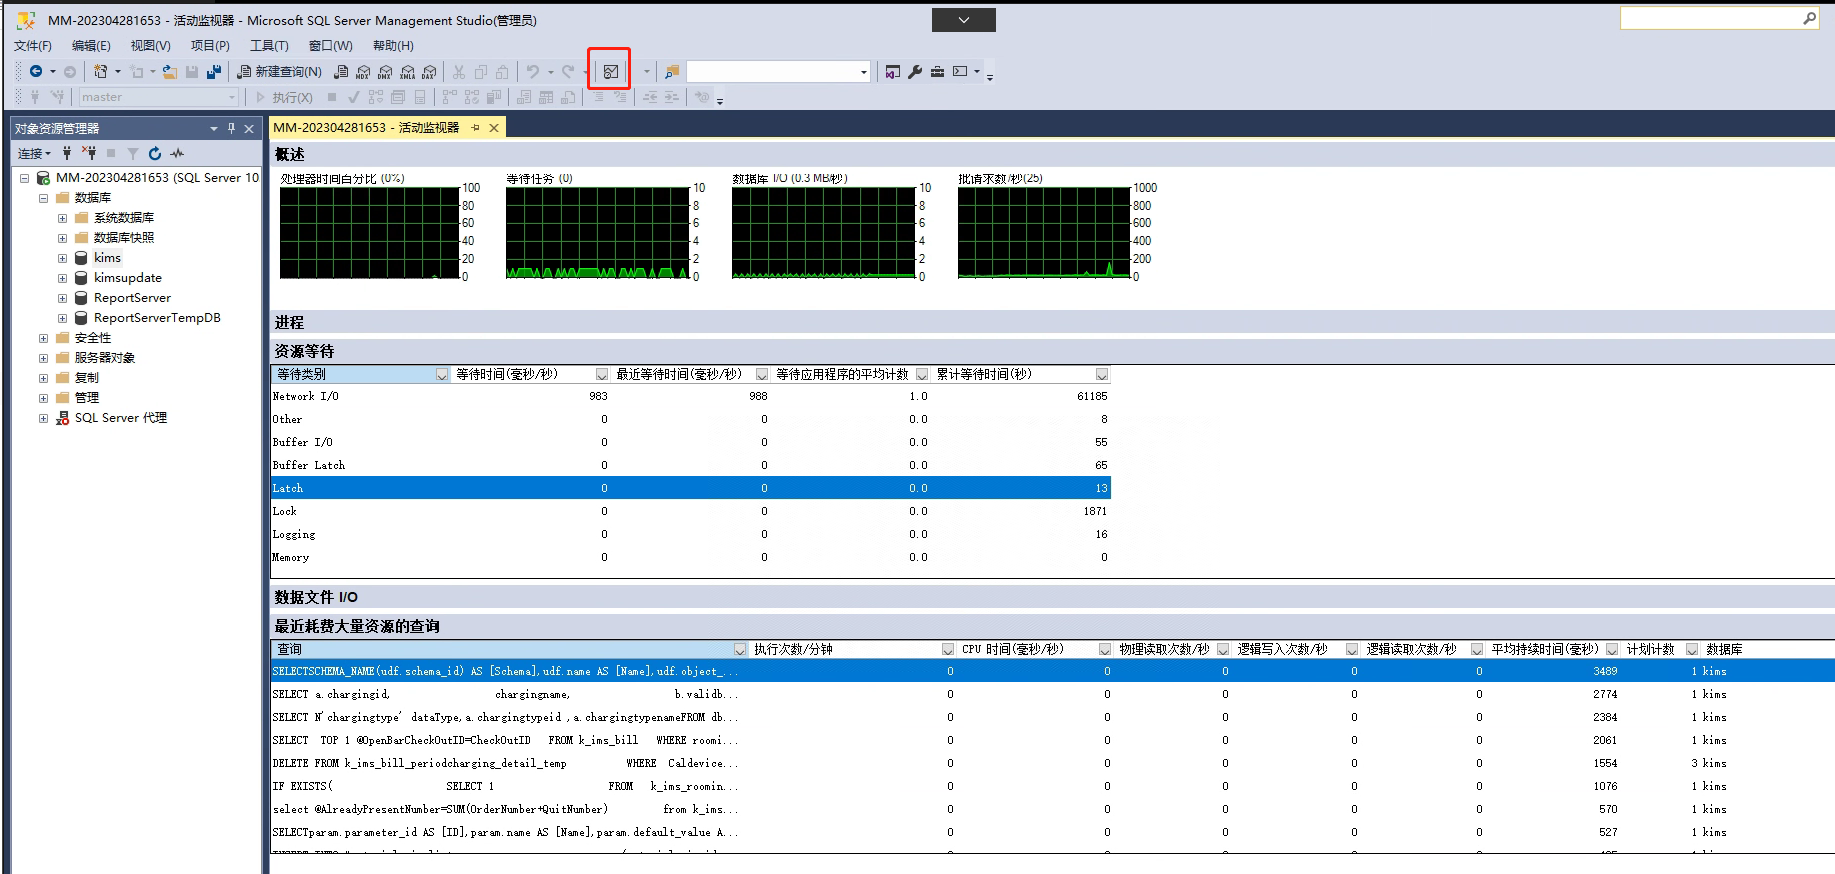
Task: Expand the kims database node
Action: point(62,258)
